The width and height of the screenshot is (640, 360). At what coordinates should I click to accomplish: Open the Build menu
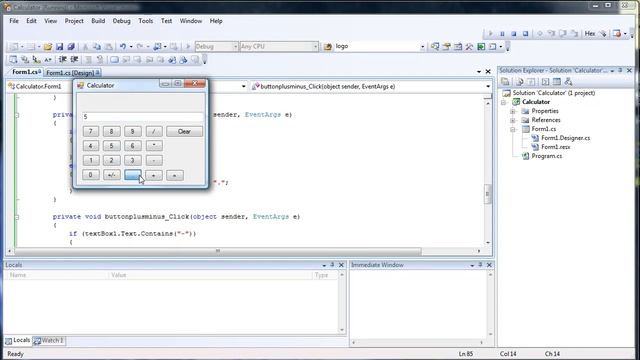[98, 21]
